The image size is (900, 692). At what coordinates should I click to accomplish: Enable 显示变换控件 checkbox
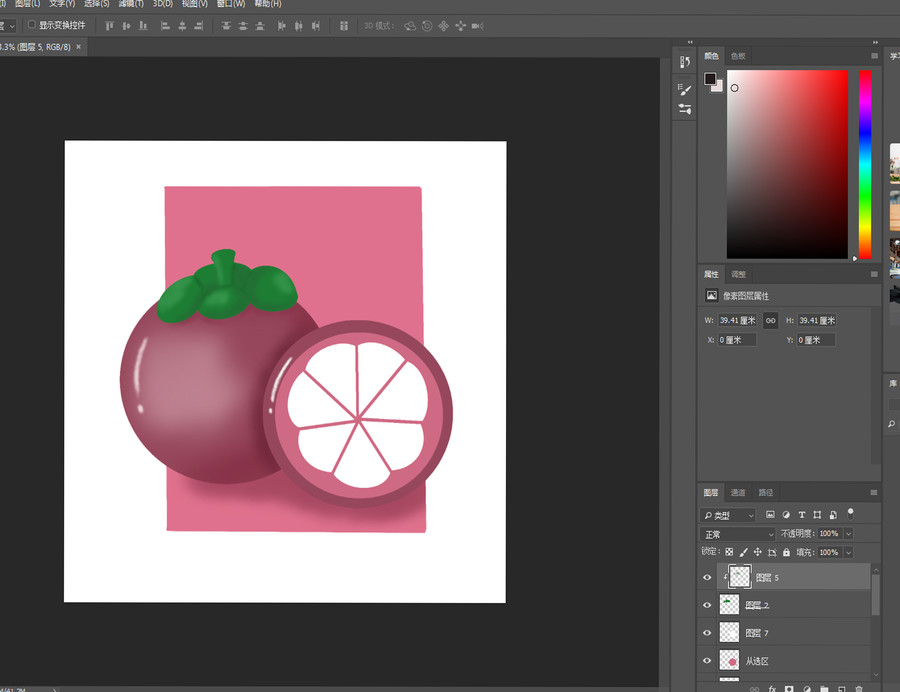click(32, 25)
